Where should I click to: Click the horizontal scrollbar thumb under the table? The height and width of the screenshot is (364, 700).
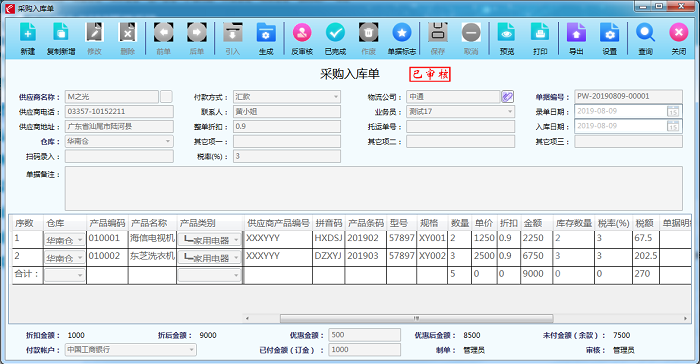coord(417,318)
